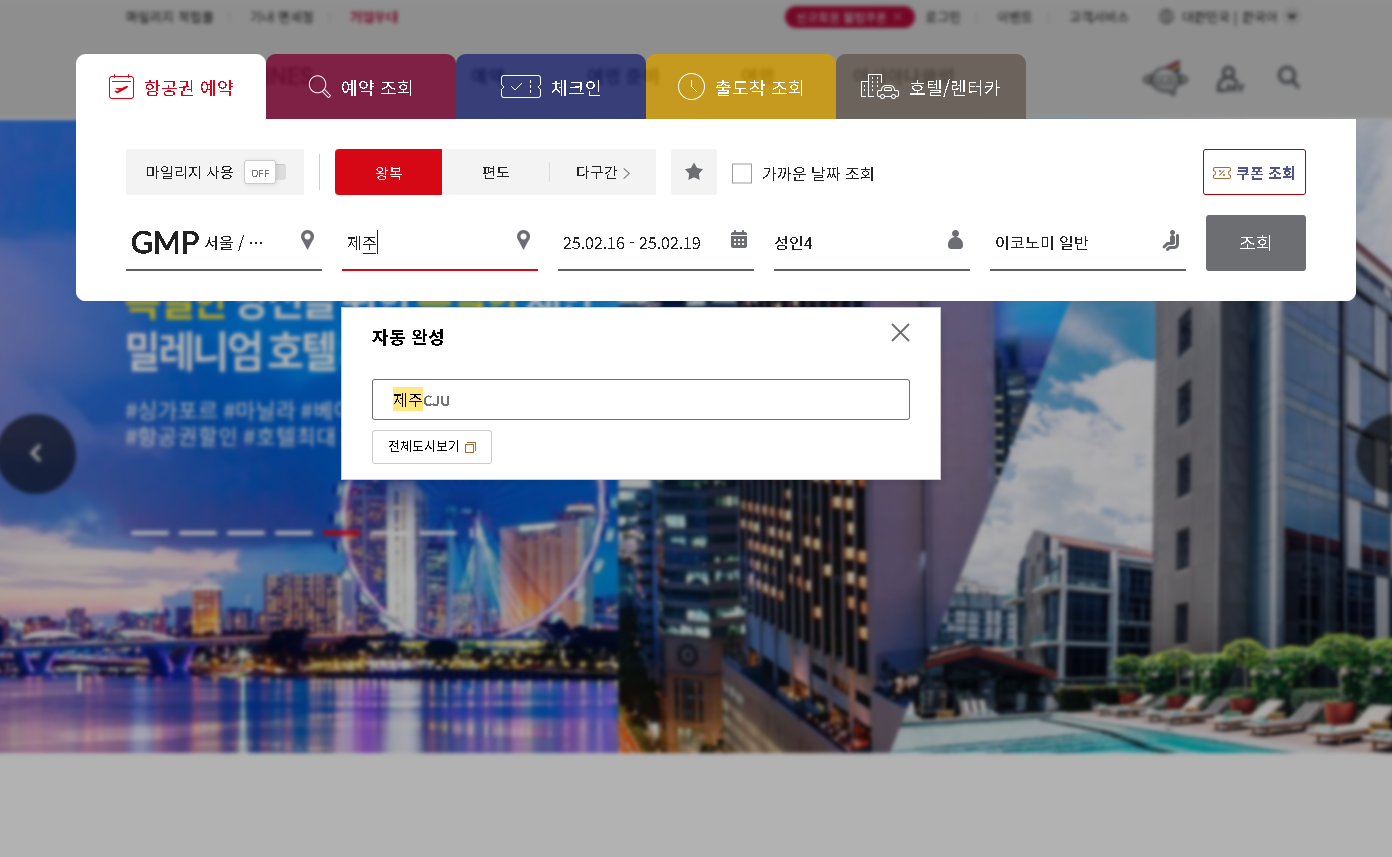Click the red carousel dot indicator
This screenshot has height=857, width=1392.
(x=340, y=533)
